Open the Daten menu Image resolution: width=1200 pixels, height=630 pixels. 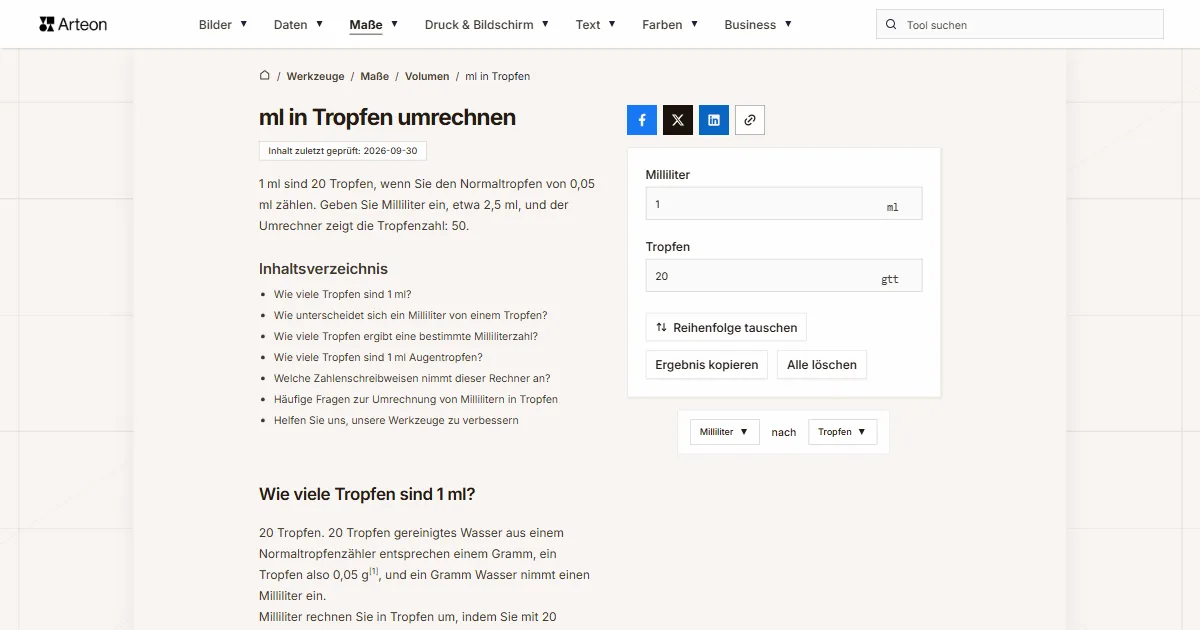[298, 25]
